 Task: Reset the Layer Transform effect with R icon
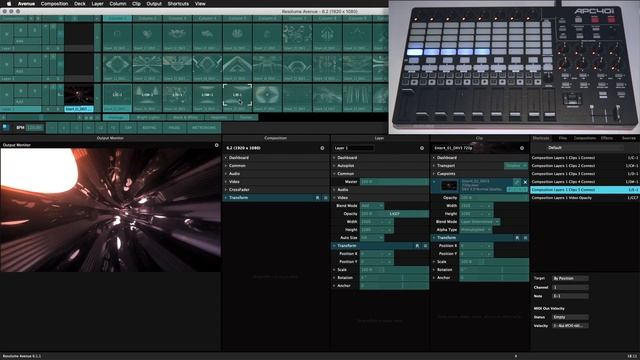tap(417, 246)
